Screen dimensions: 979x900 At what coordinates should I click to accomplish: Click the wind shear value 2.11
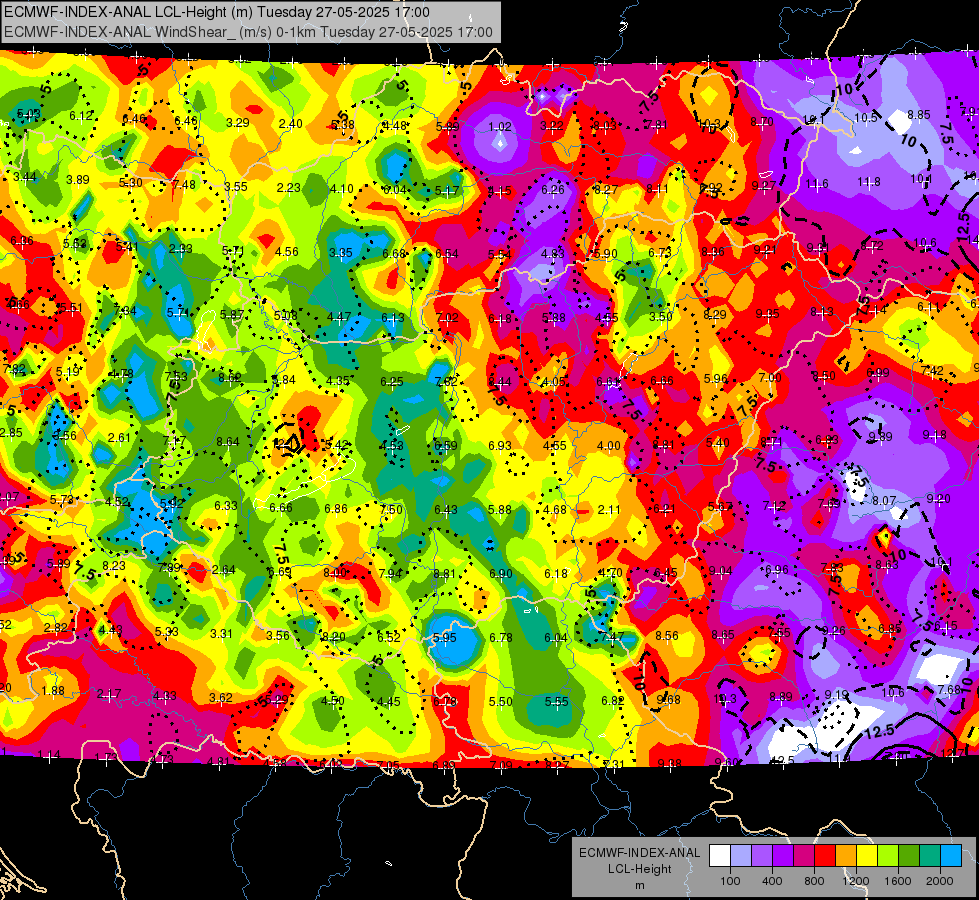click(x=609, y=510)
